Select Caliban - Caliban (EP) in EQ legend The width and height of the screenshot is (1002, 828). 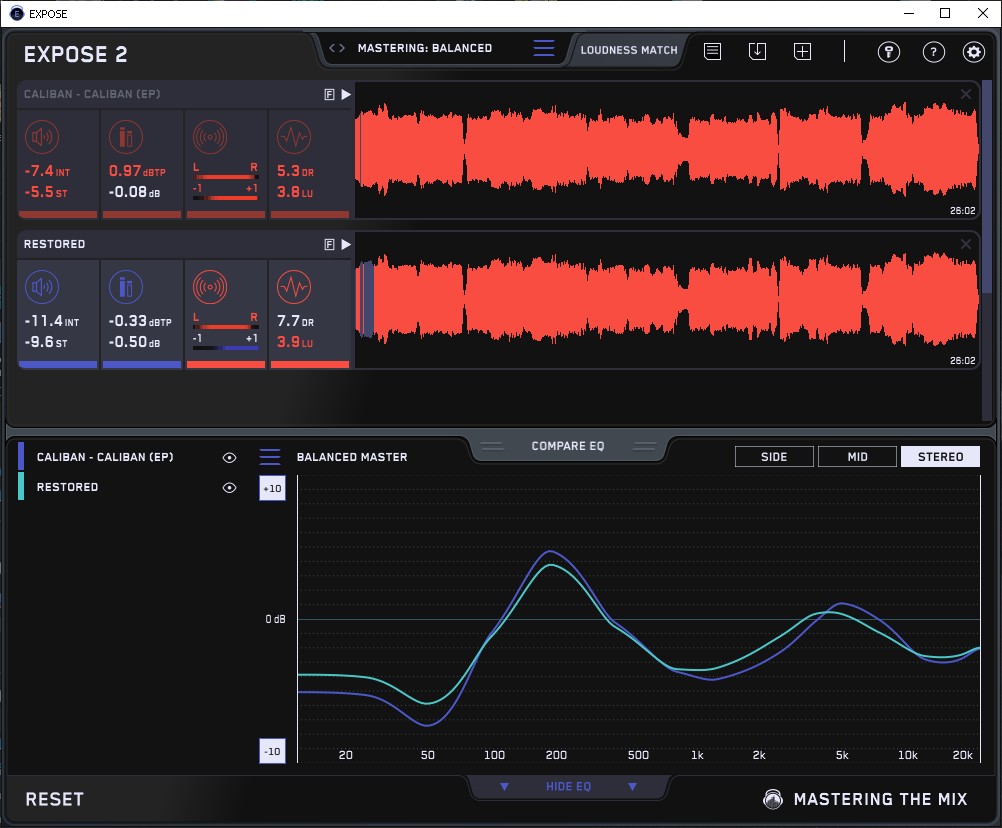pos(105,457)
